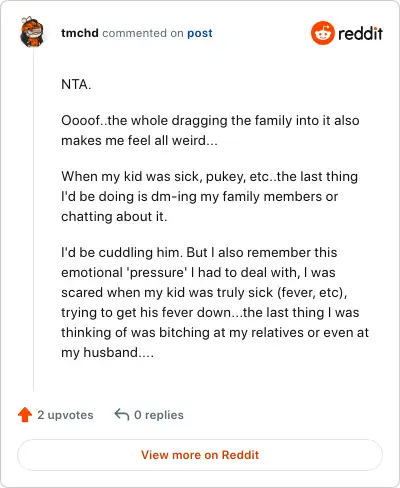Click tmchd's Snoo avatar image

32,32
